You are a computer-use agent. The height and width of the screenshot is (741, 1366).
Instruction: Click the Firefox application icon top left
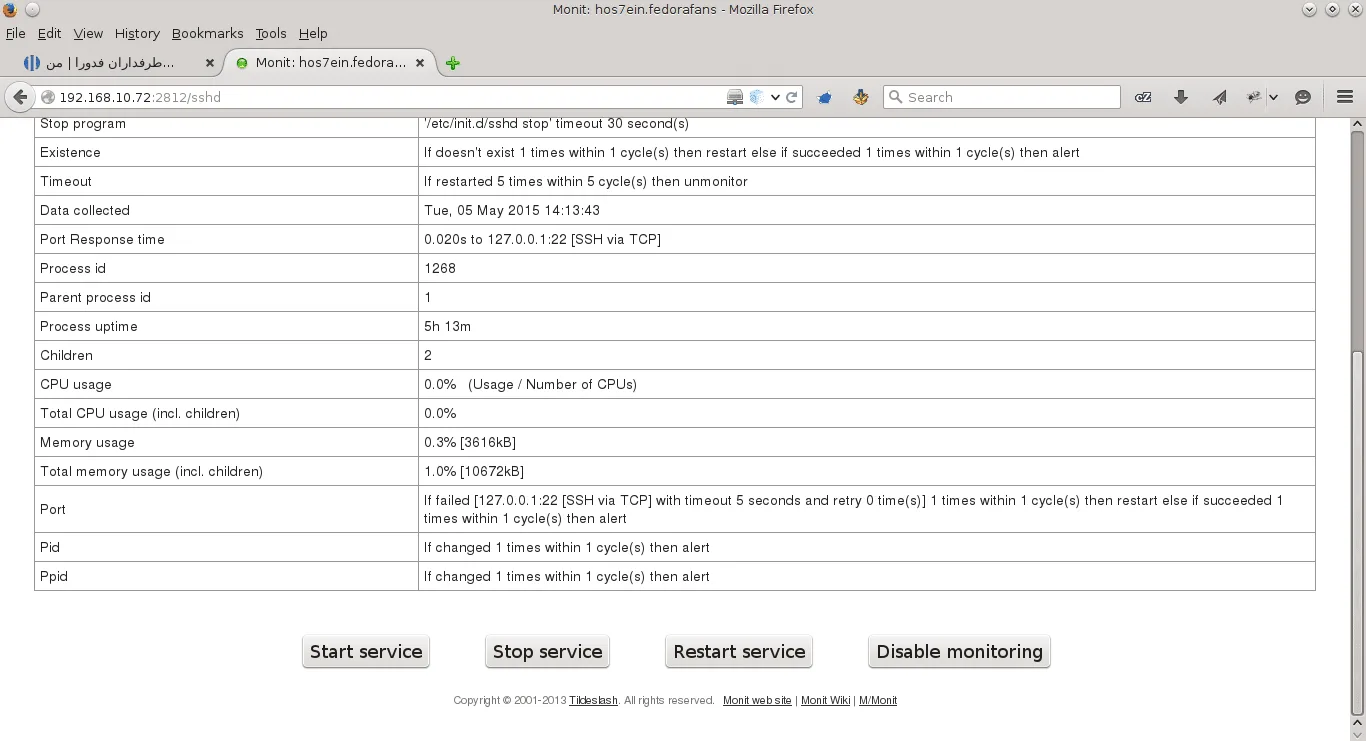[10, 9]
